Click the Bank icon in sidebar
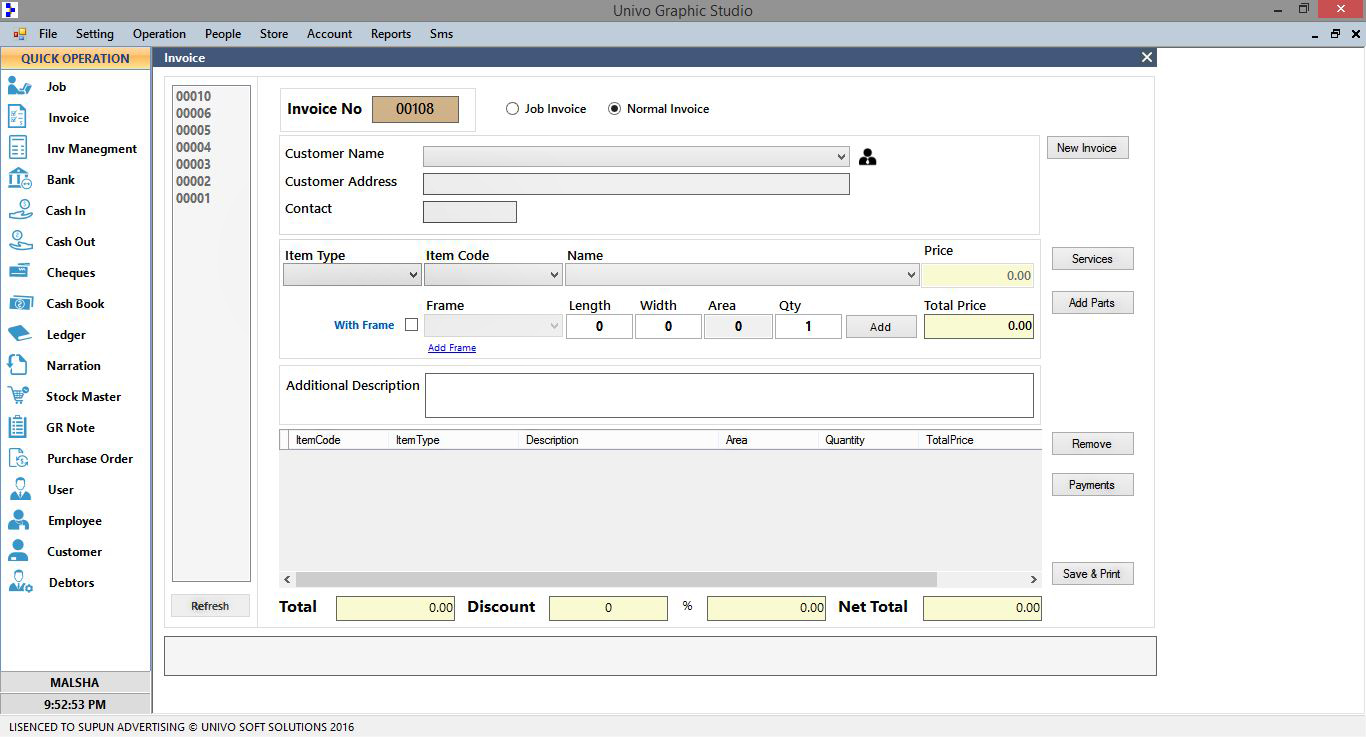This screenshot has width=1366, height=737. tap(19, 180)
